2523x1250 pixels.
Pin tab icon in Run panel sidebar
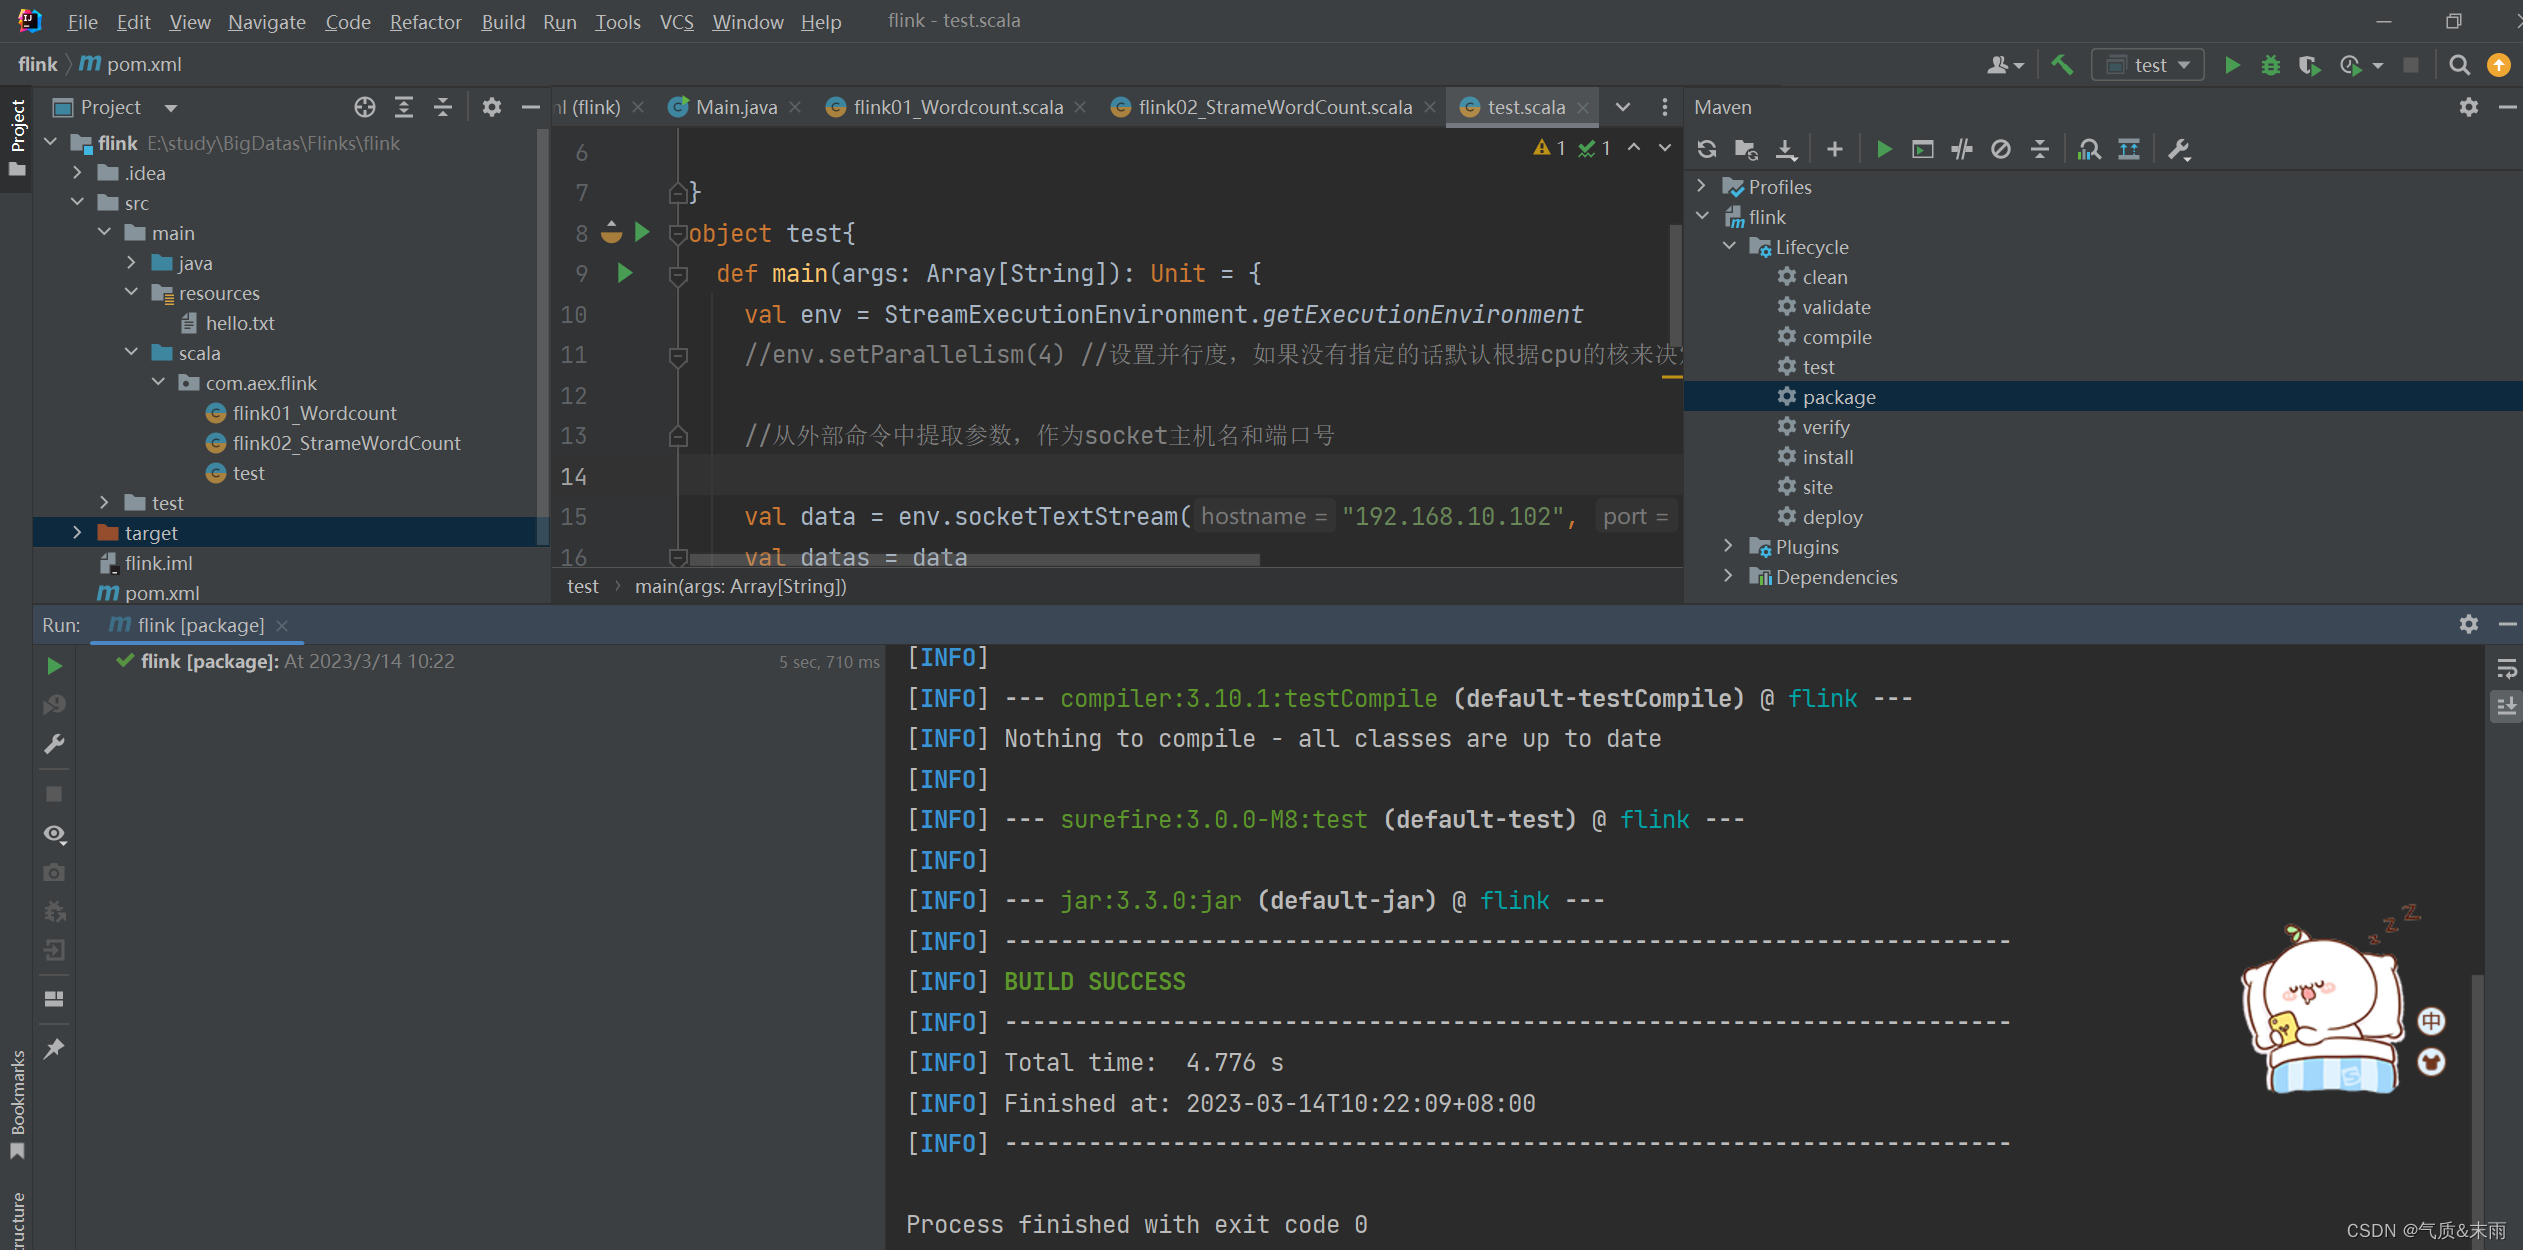pos(54,1048)
